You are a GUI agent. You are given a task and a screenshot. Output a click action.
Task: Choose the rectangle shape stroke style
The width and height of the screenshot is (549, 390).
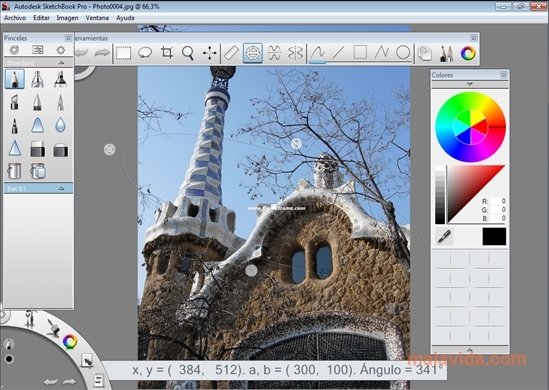tap(360, 53)
